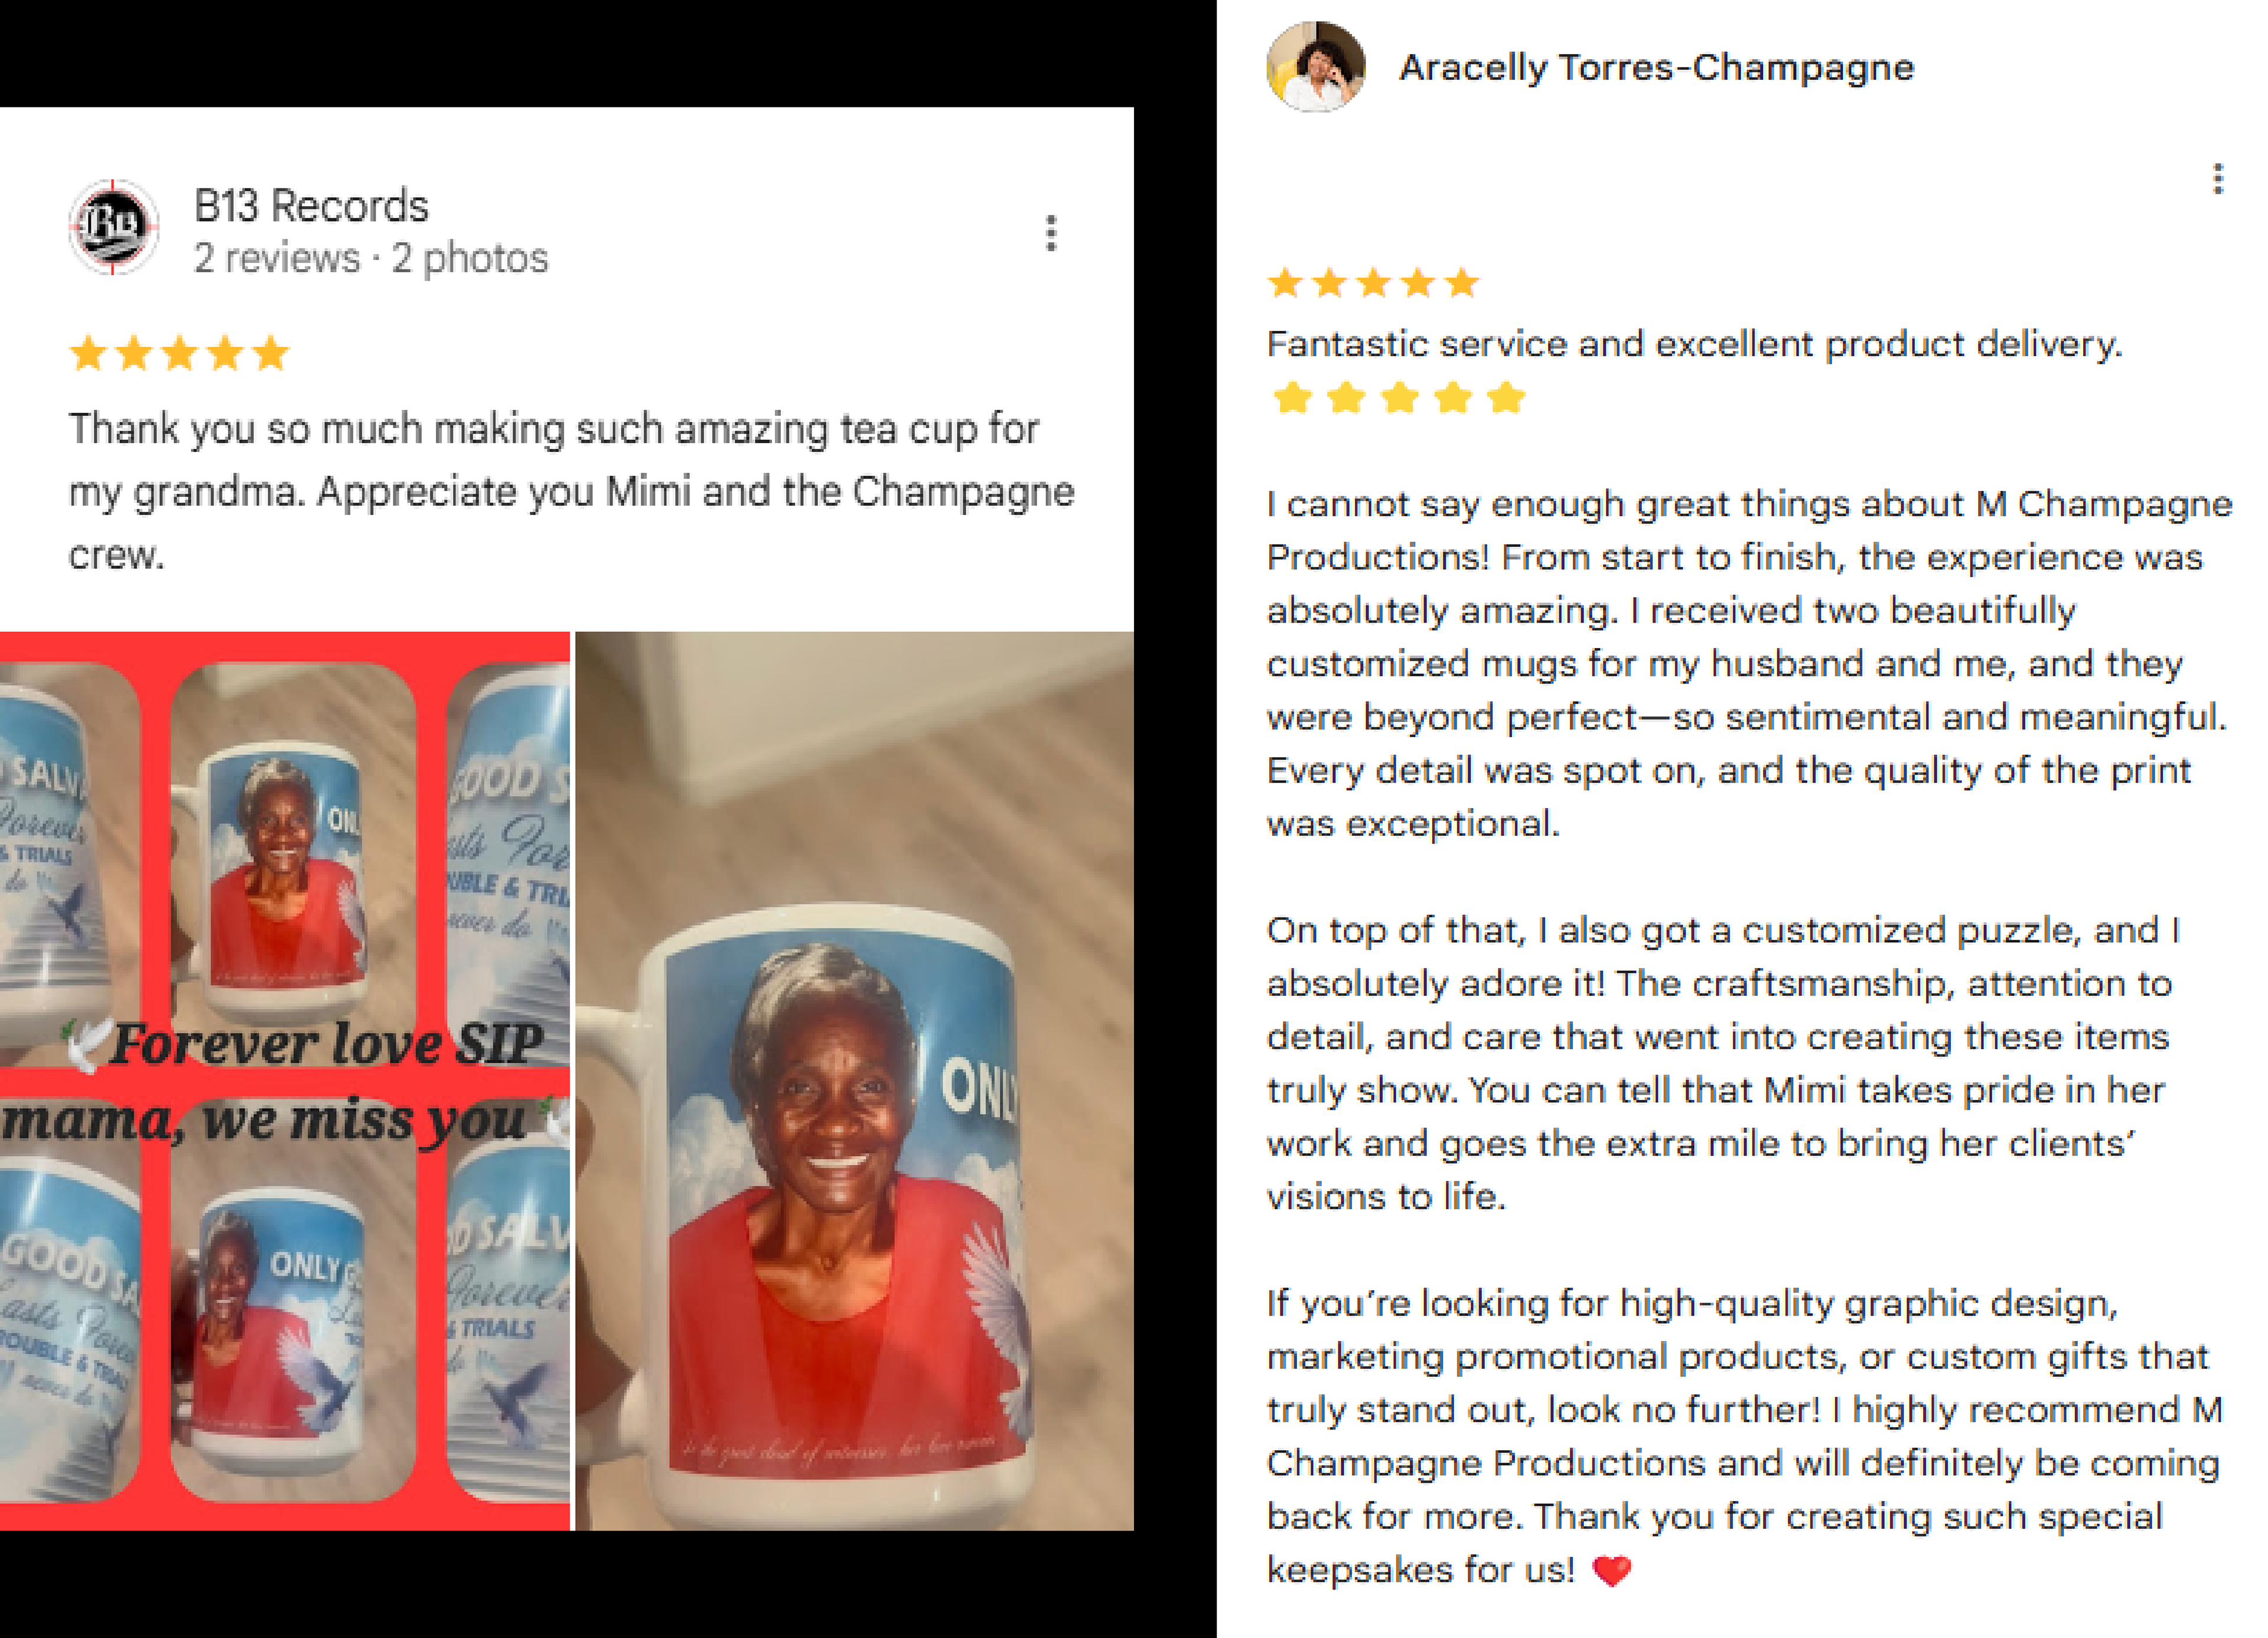This screenshot has height=1638, width=2268.
Task: Click the third gold star emoji below Fantastic service
Action: pyautogui.click(x=1400, y=398)
